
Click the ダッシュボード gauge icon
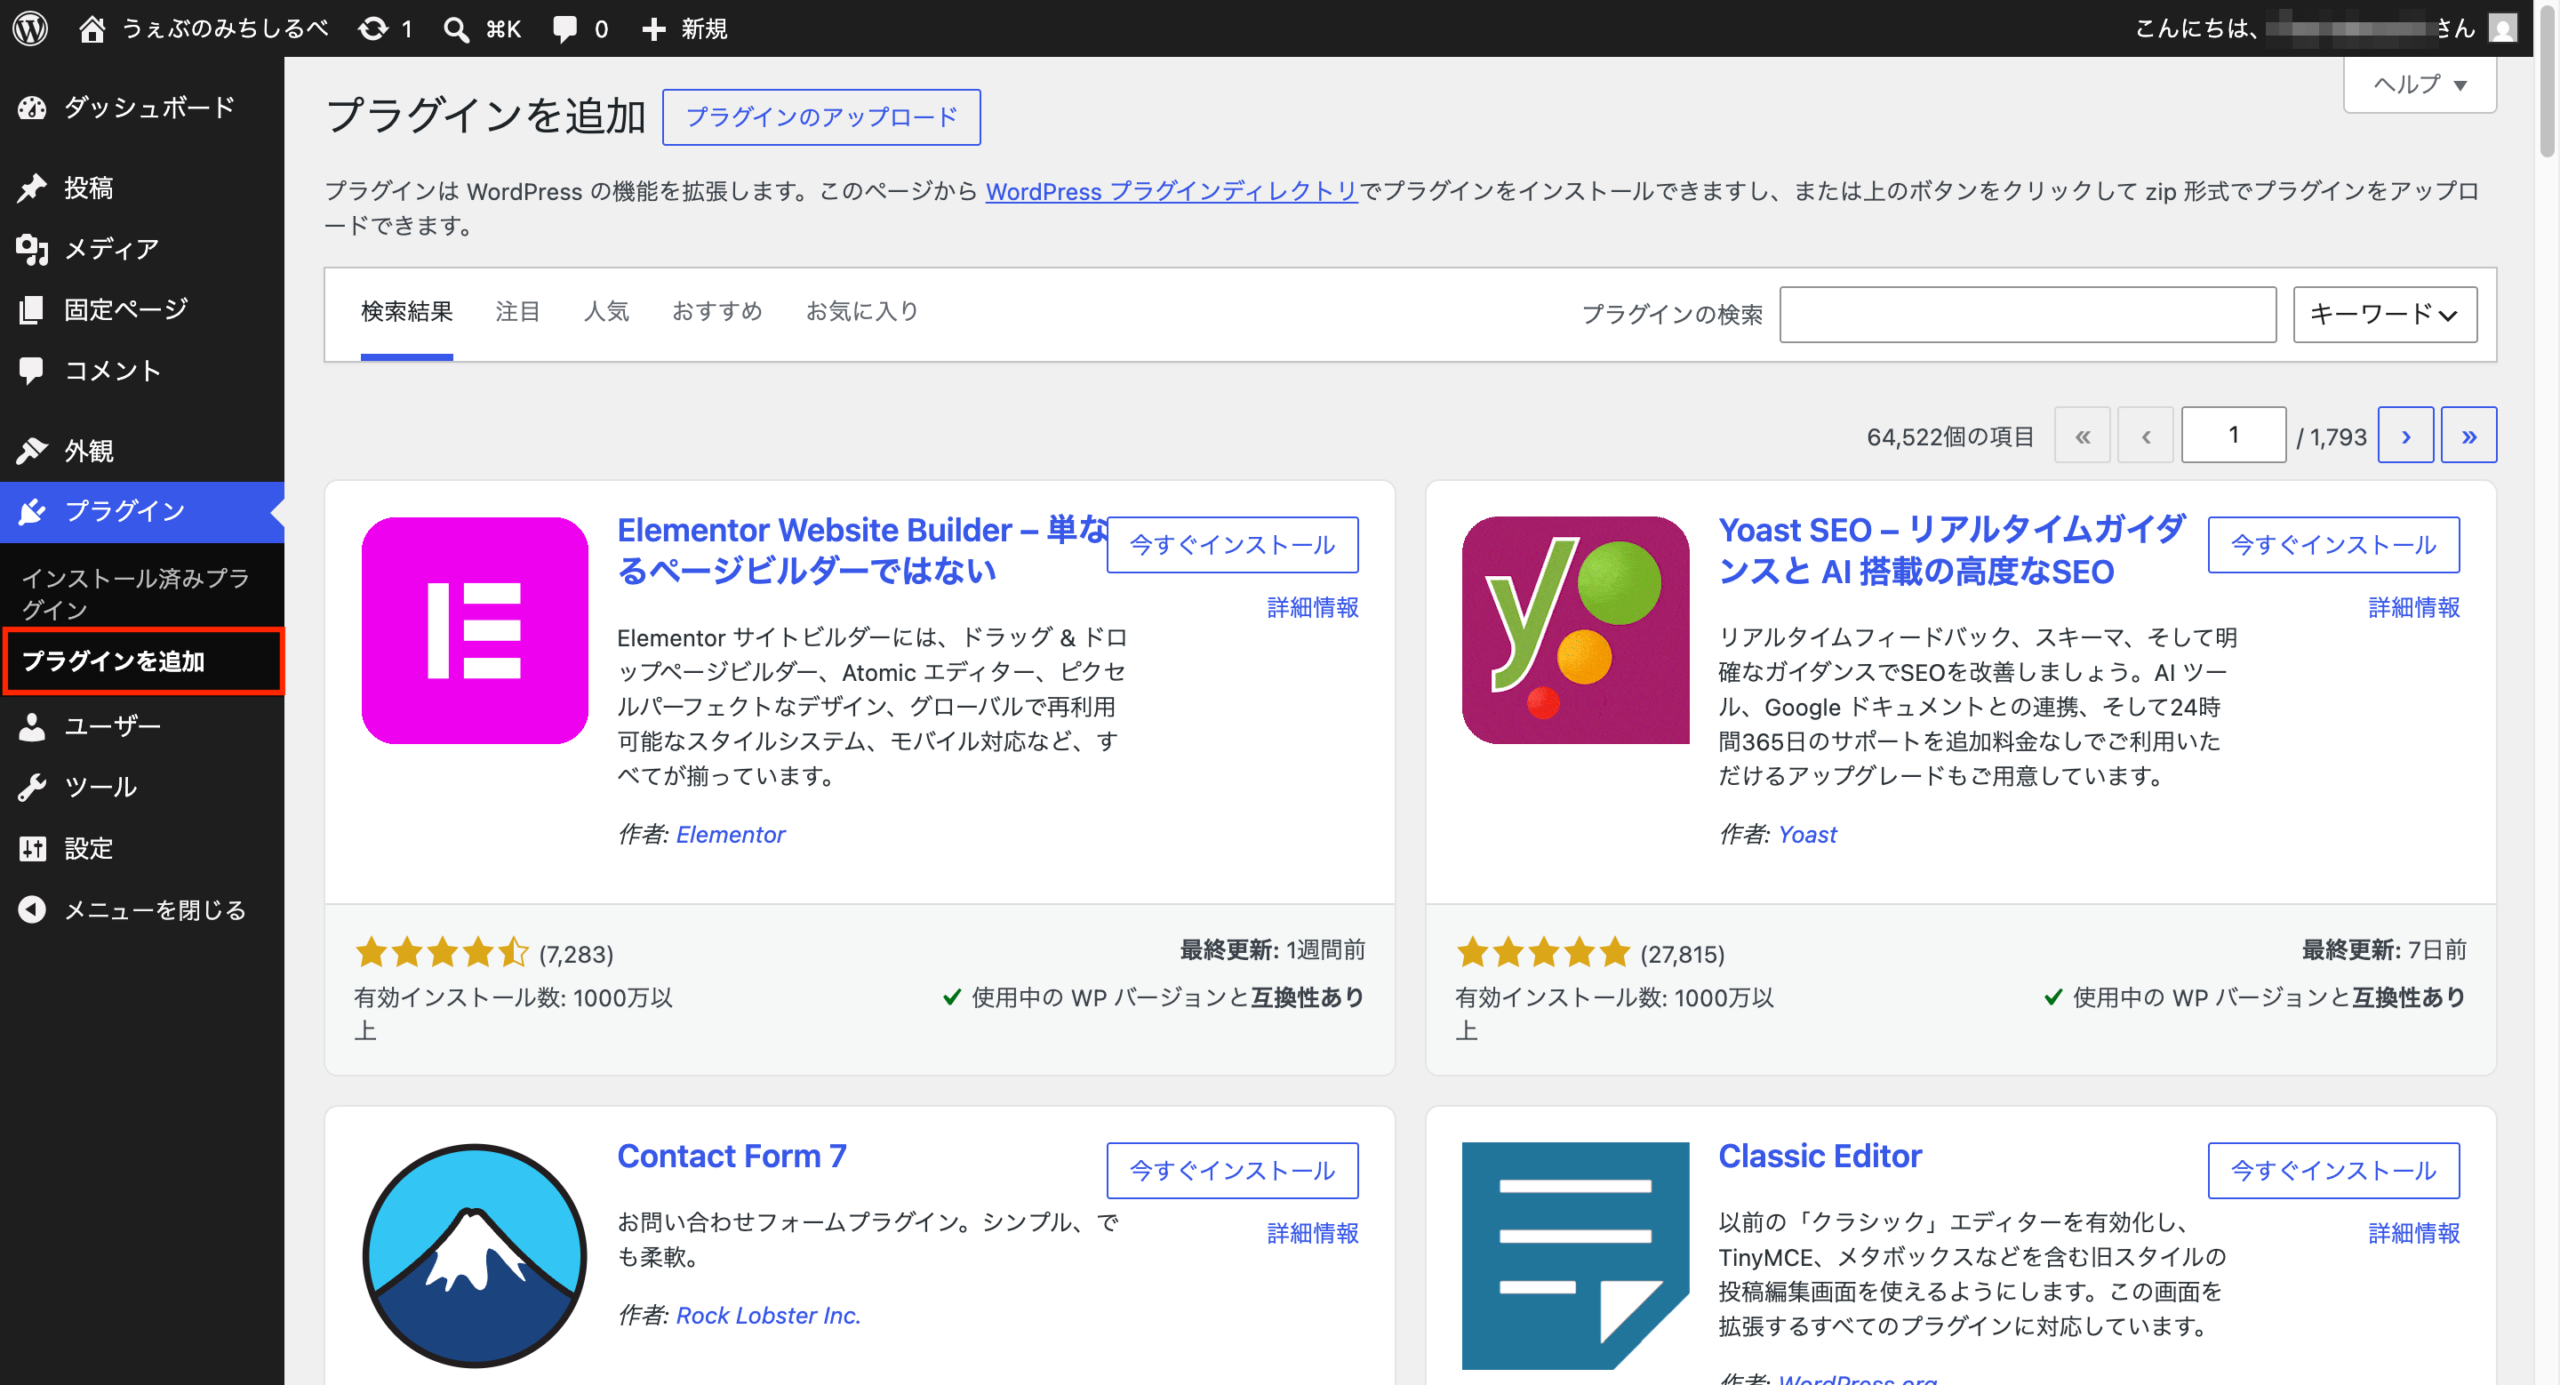point(32,107)
